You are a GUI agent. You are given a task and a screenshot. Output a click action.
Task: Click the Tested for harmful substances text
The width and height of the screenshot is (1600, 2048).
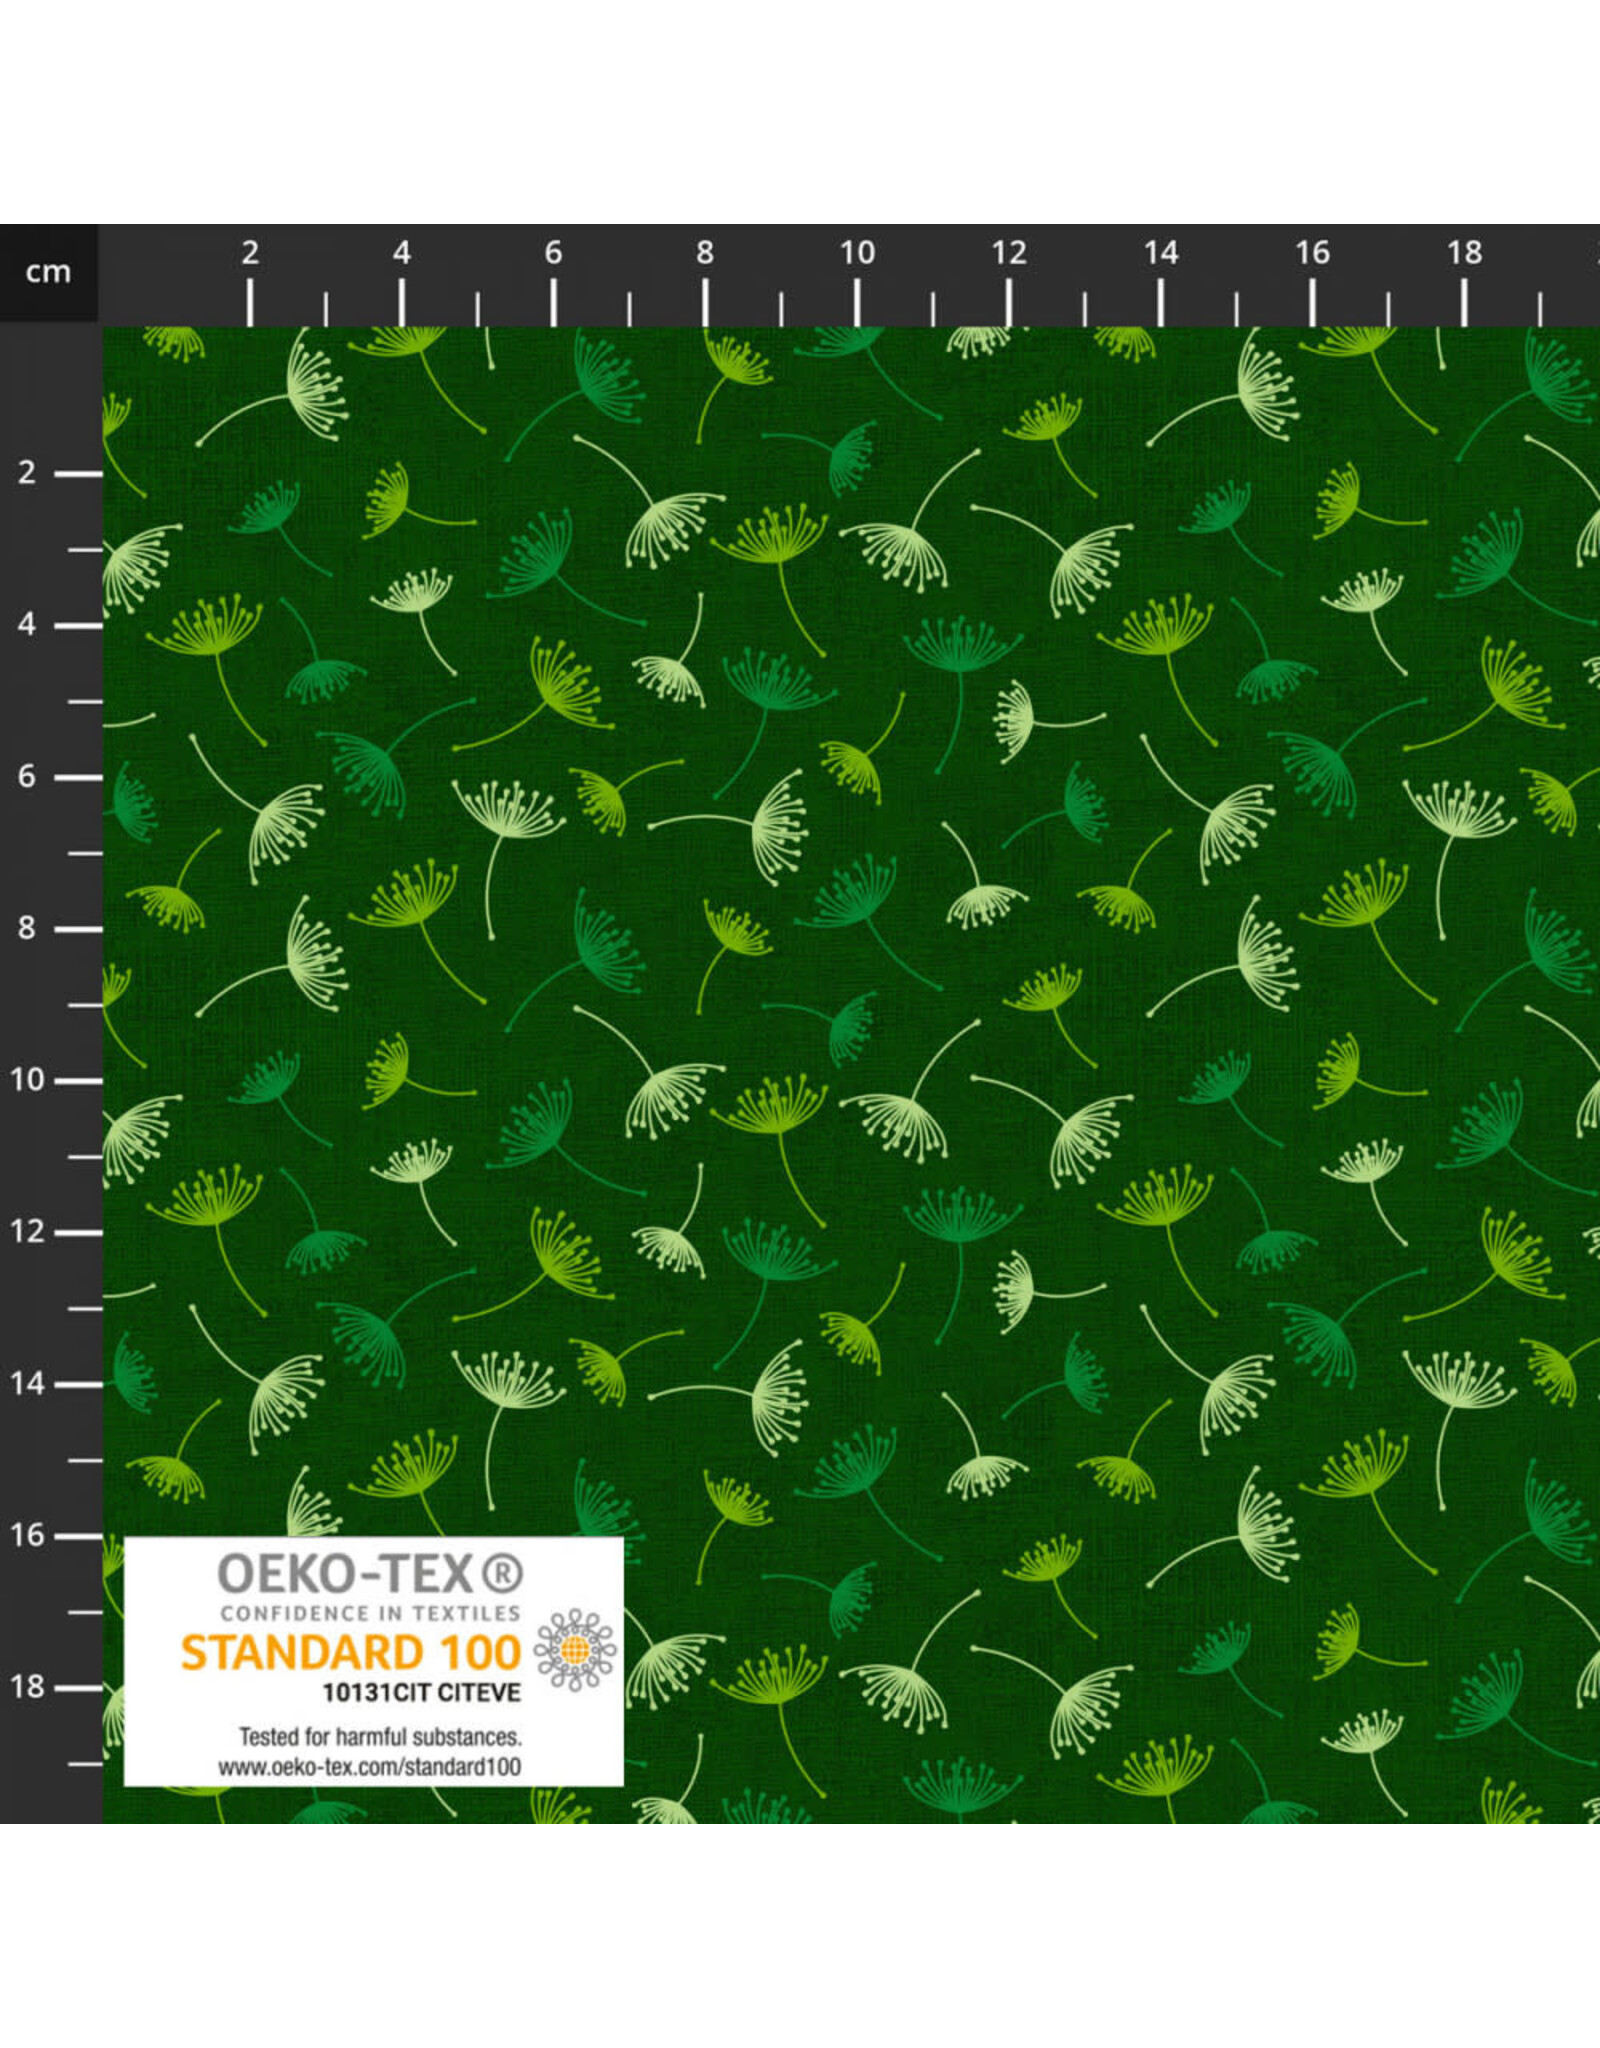(x=380, y=1737)
